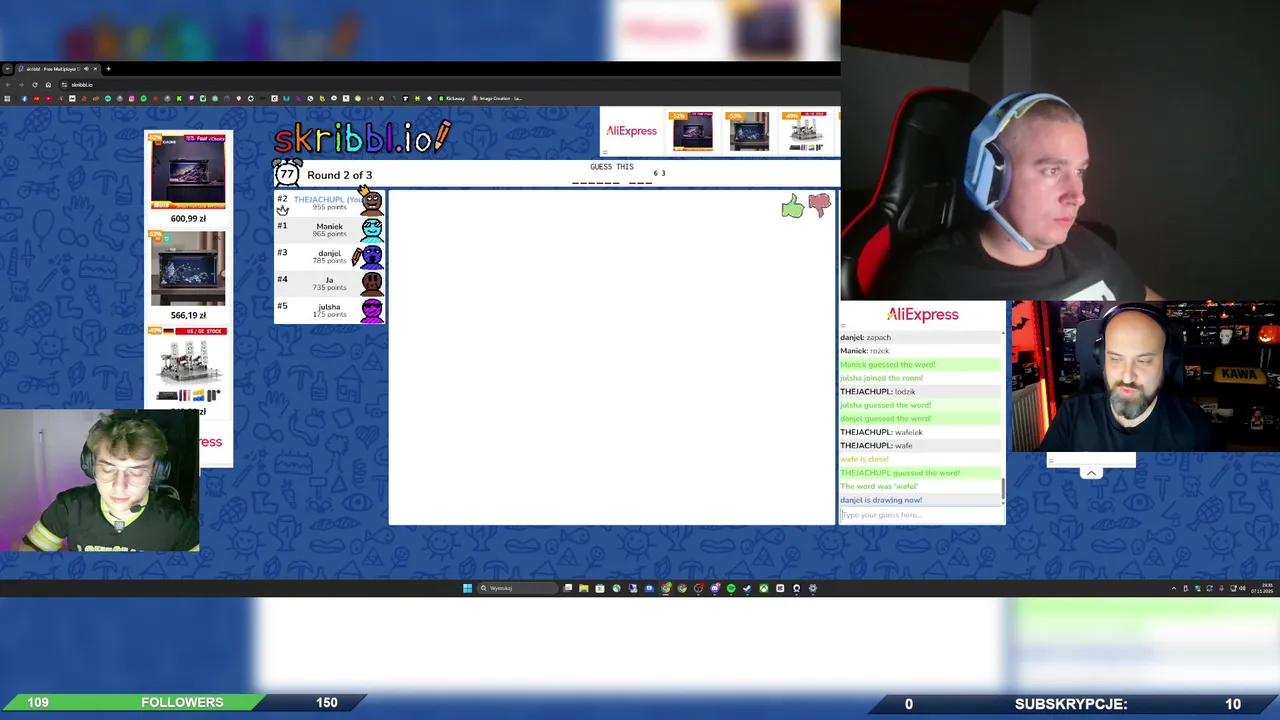Screen dimensions: 1280x720
Task: Select THEJACHUPL's avatar in player list
Action: click(x=371, y=201)
